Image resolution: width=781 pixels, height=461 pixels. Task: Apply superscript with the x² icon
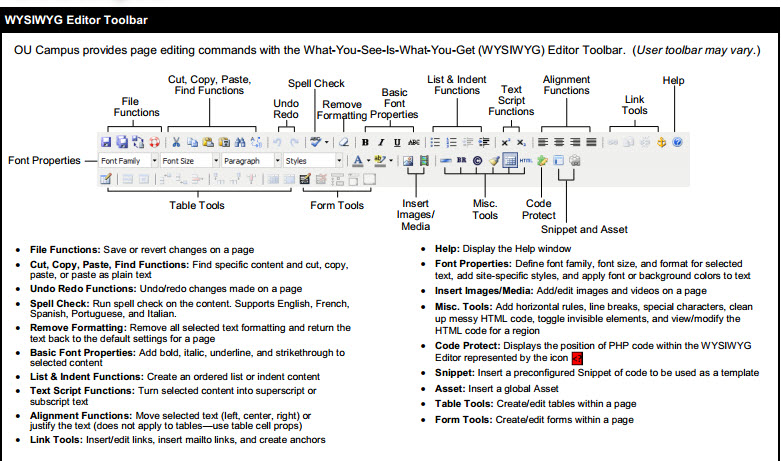(505, 142)
